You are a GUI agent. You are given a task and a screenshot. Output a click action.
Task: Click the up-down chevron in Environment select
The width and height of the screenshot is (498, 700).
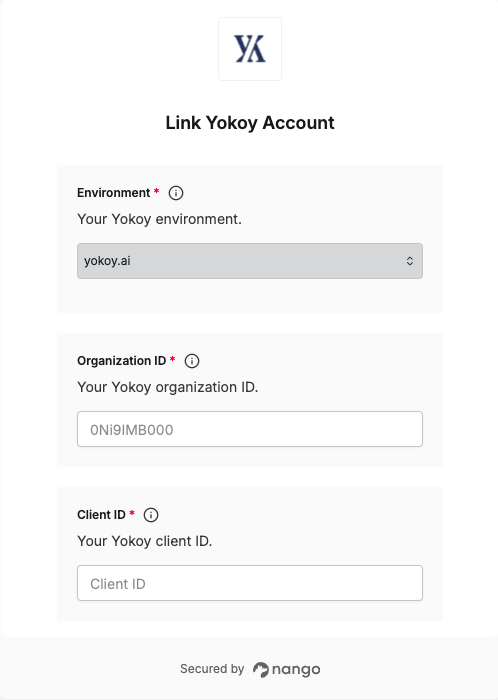click(410, 261)
